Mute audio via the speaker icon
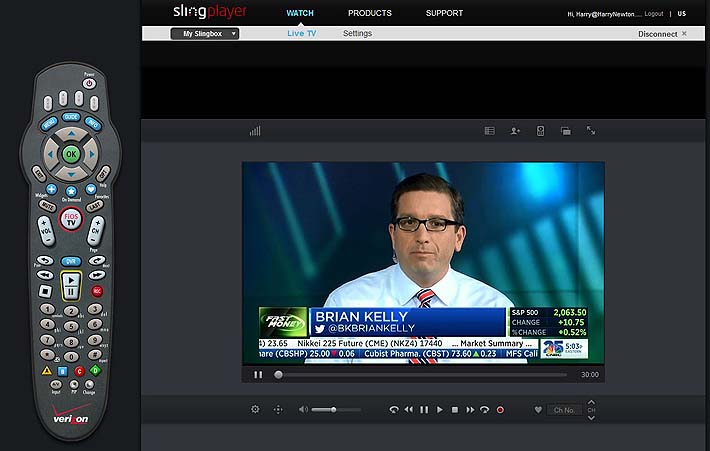The image size is (710, 451). [x=303, y=409]
